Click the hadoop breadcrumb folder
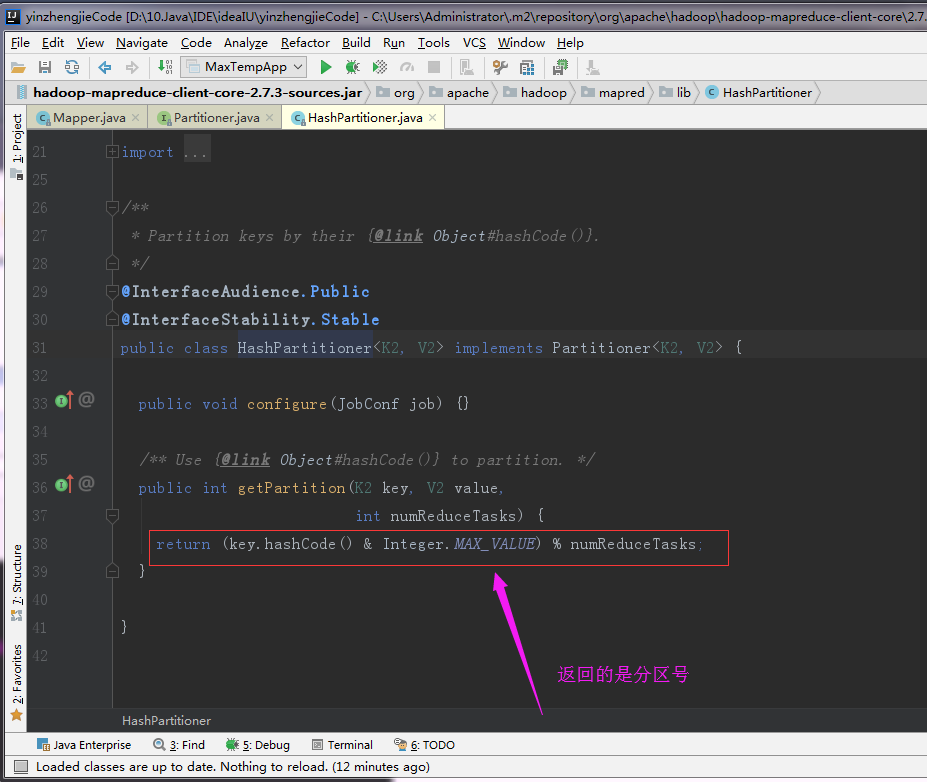The height and width of the screenshot is (782, 927). (535, 93)
